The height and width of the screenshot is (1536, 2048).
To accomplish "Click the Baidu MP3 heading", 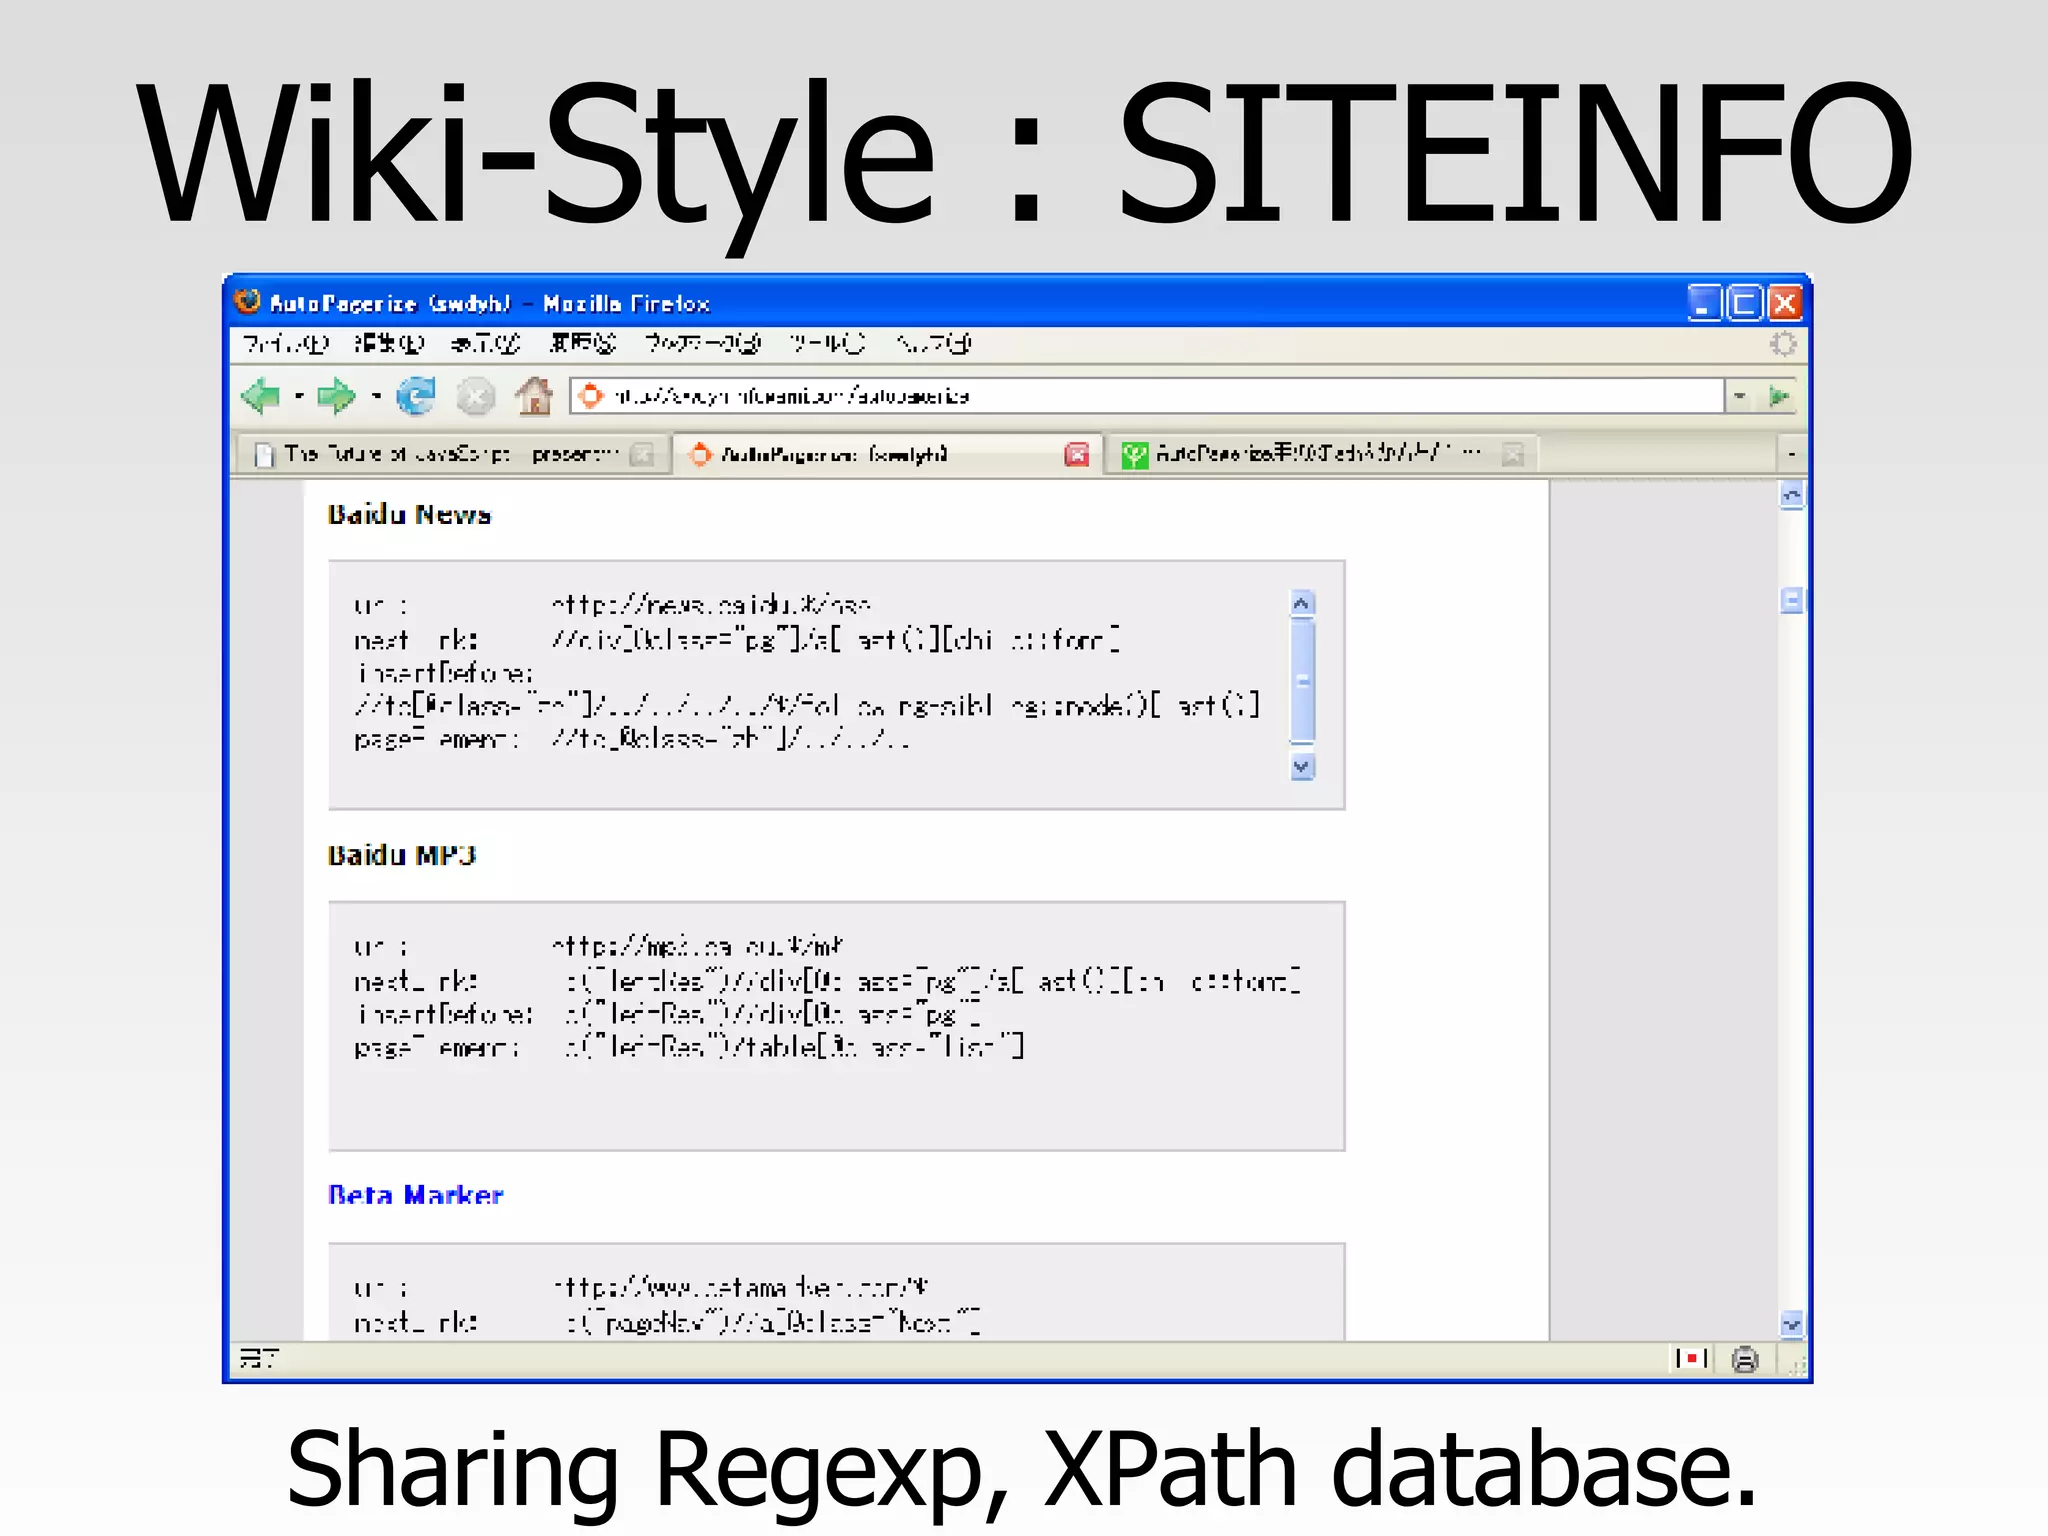I will (x=402, y=855).
